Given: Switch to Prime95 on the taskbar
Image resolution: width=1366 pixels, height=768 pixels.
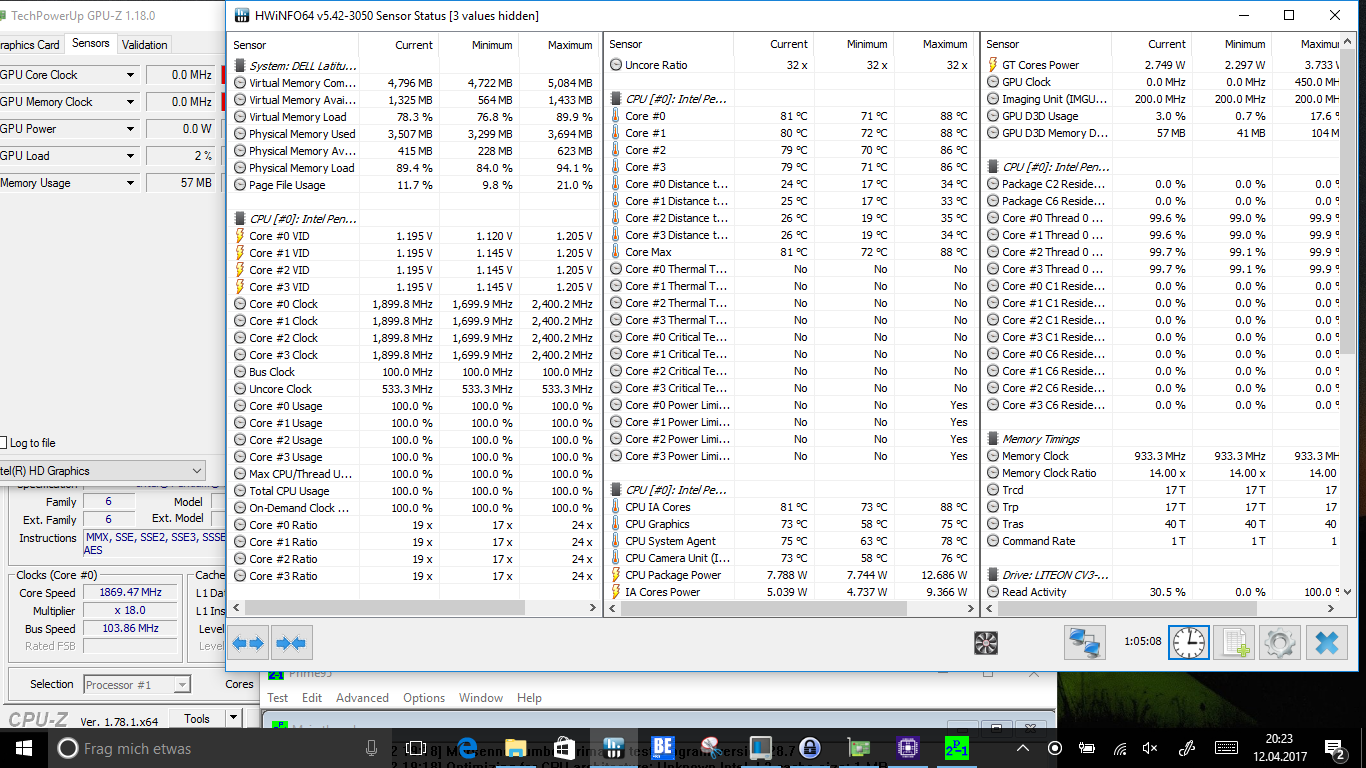Looking at the screenshot, I should click(x=956, y=747).
